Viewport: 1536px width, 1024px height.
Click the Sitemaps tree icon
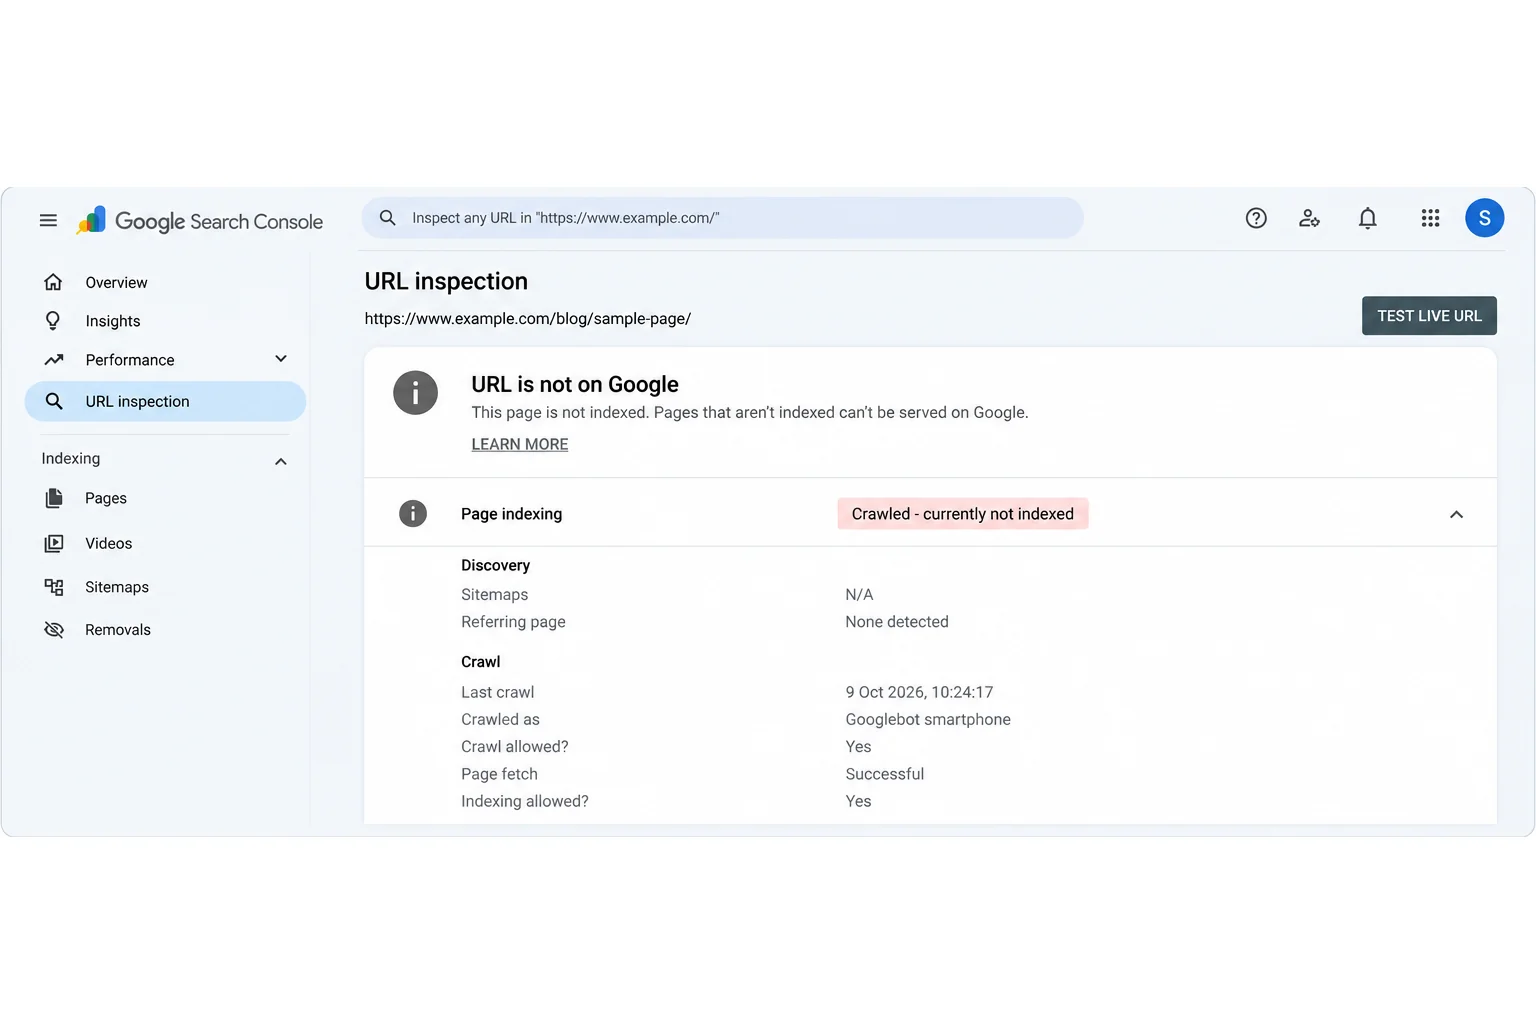[x=54, y=587]
